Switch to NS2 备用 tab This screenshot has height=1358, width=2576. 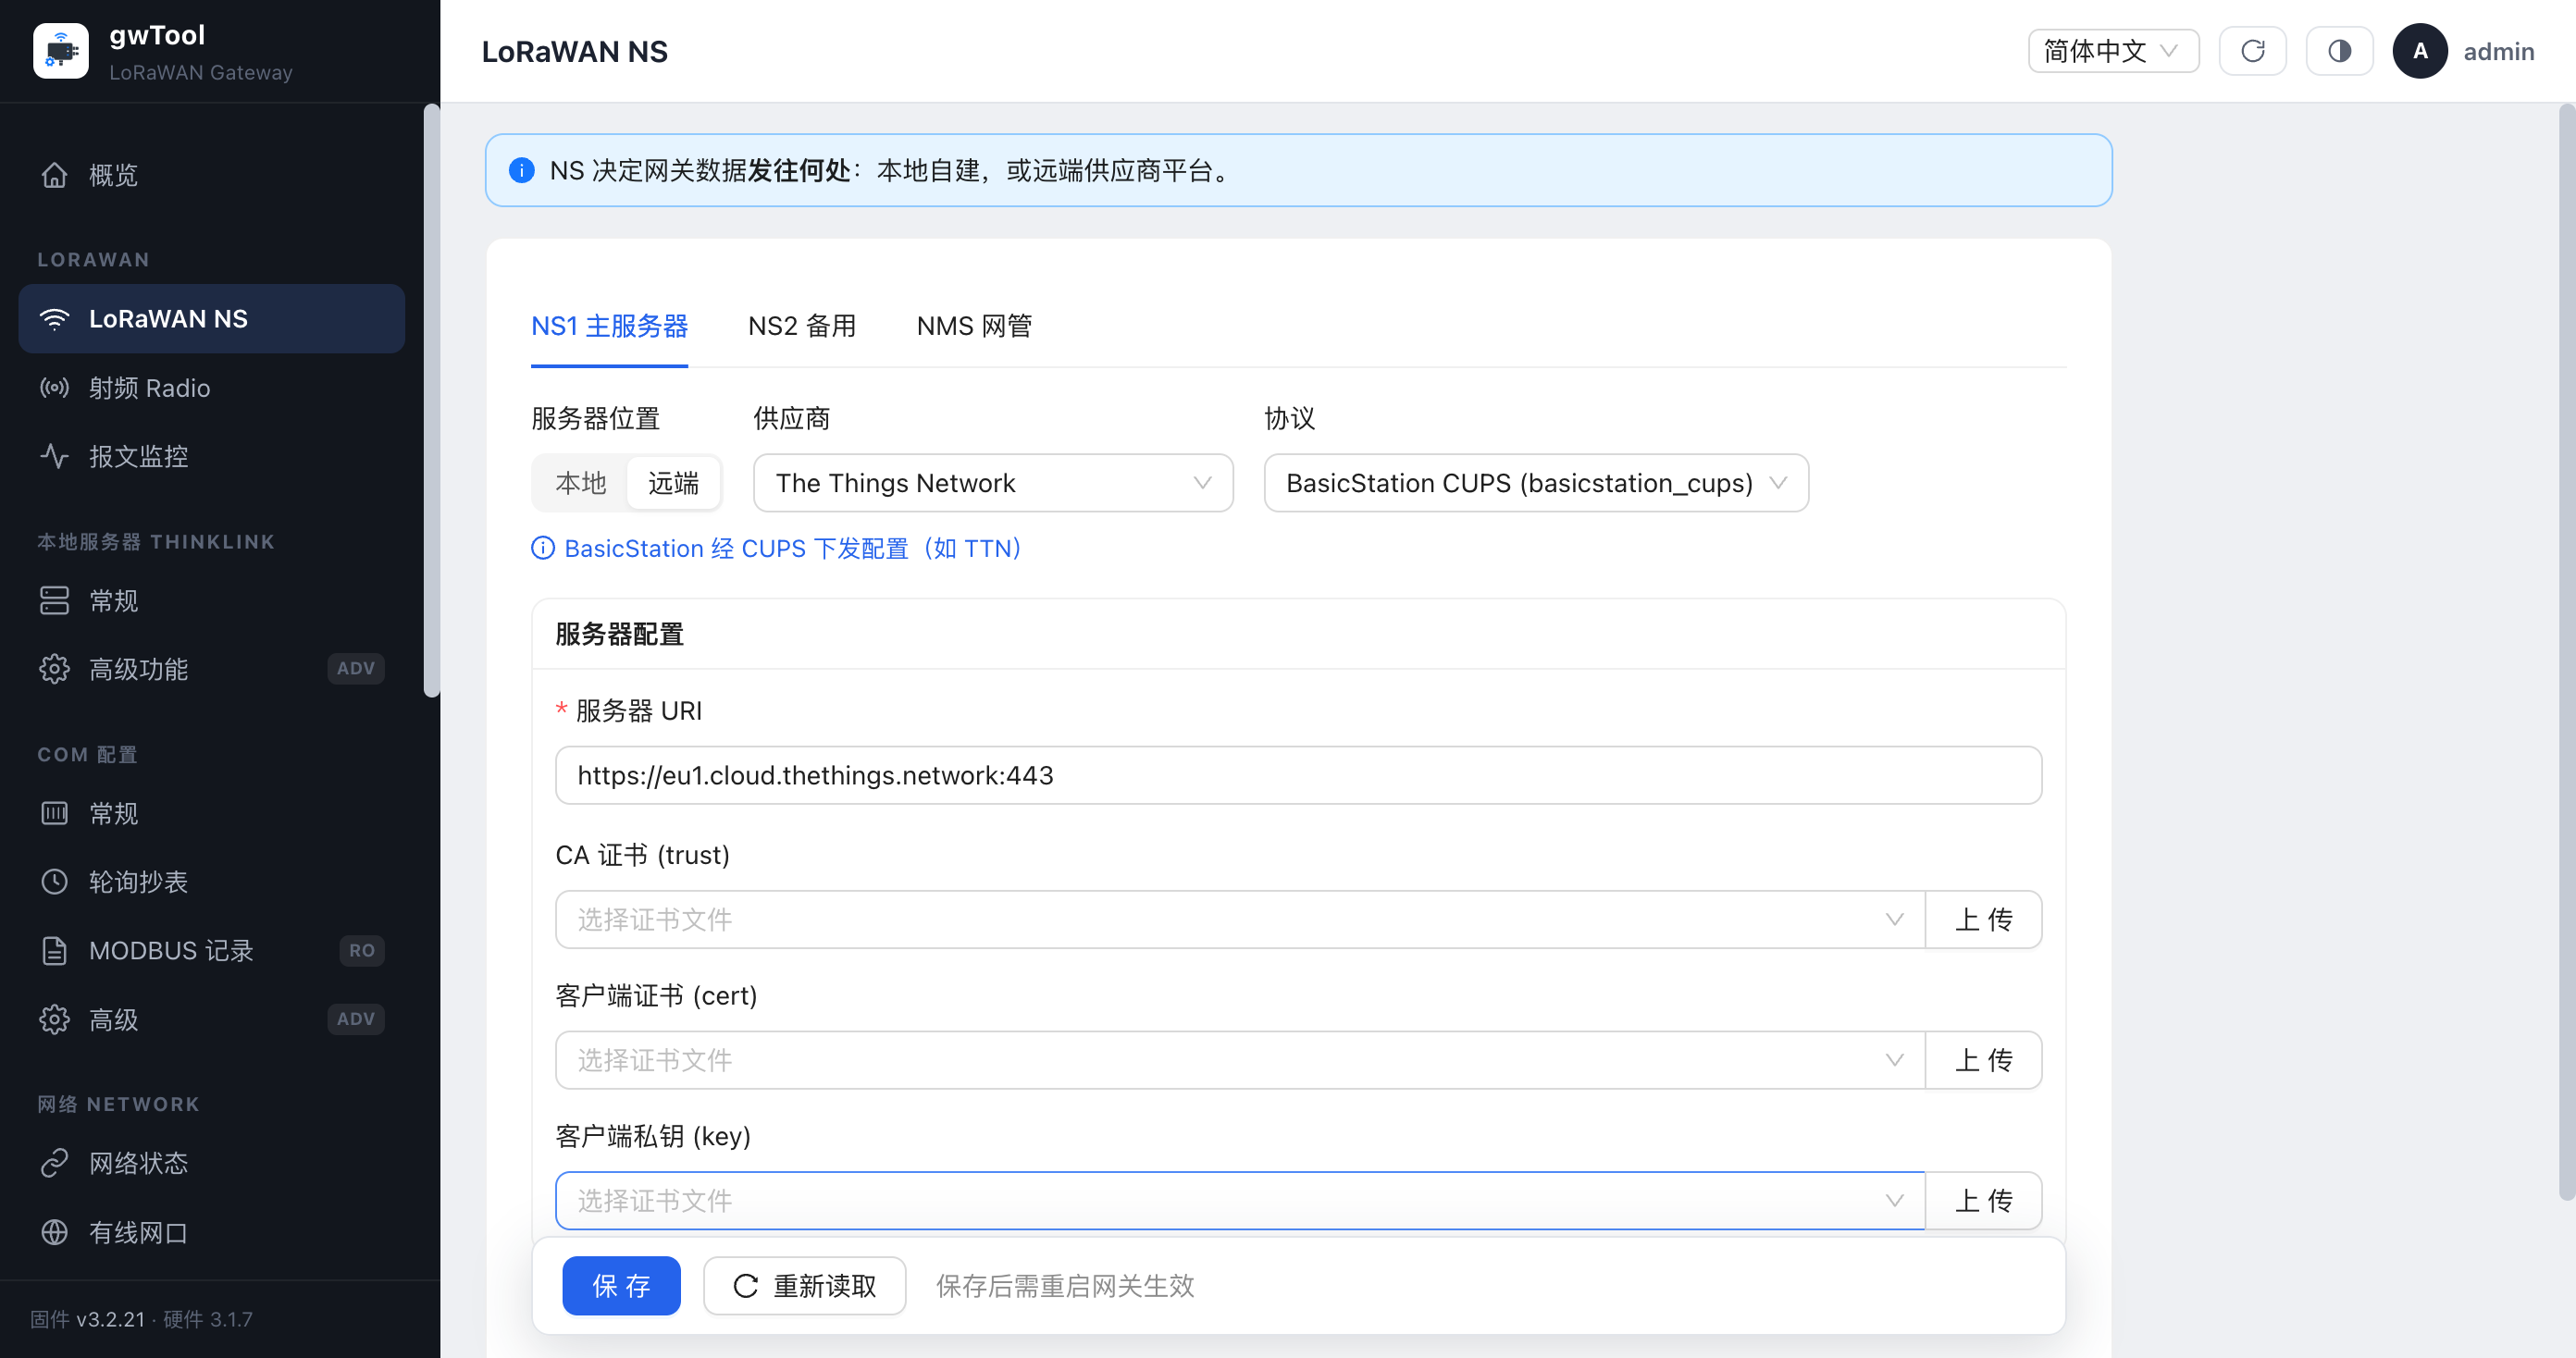point(802,326)
